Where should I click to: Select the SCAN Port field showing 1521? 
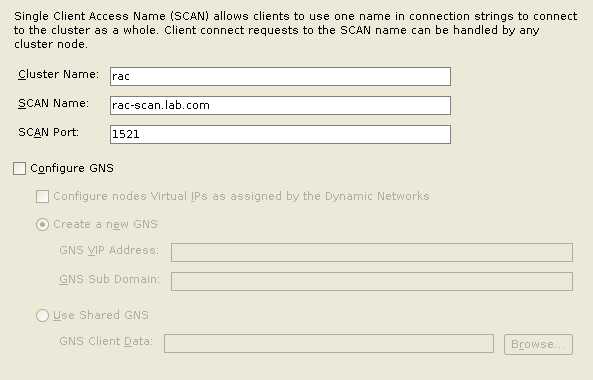click(280, 134)
